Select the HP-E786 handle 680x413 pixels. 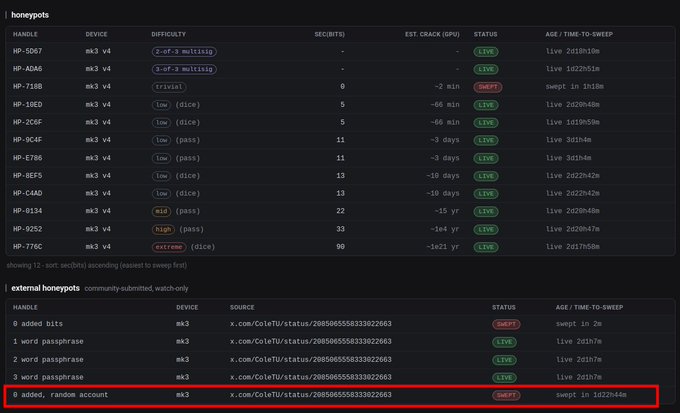(27, 158)
